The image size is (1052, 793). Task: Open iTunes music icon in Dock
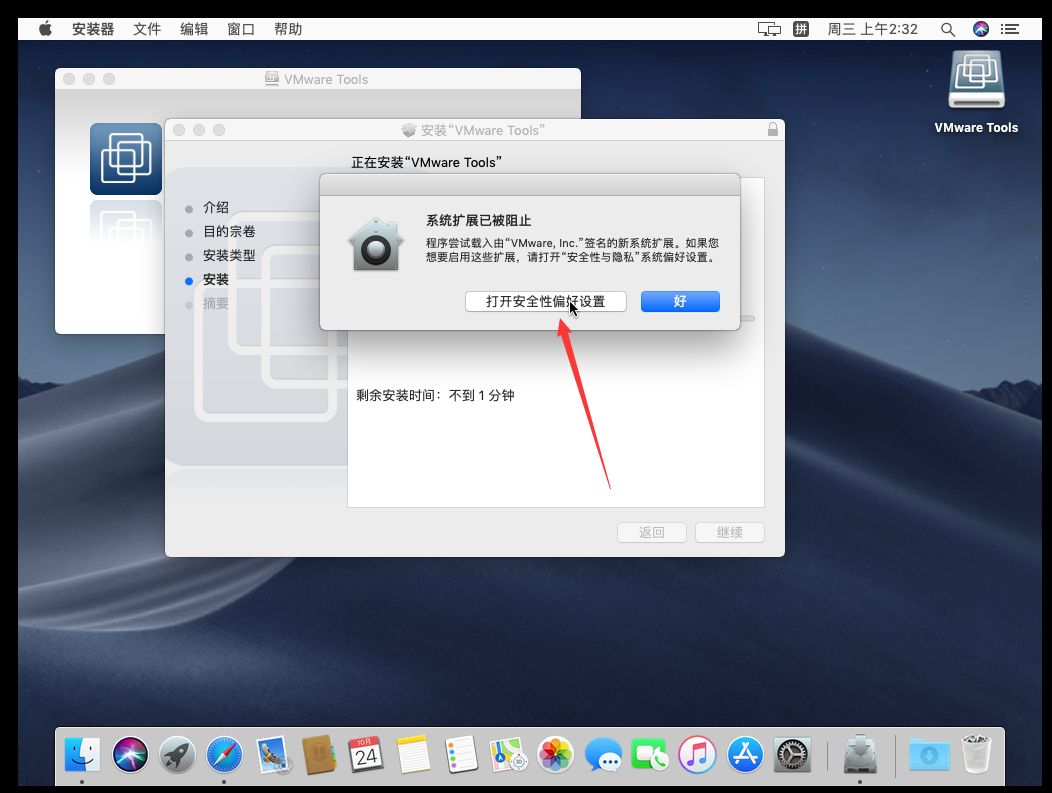point(697,755)
